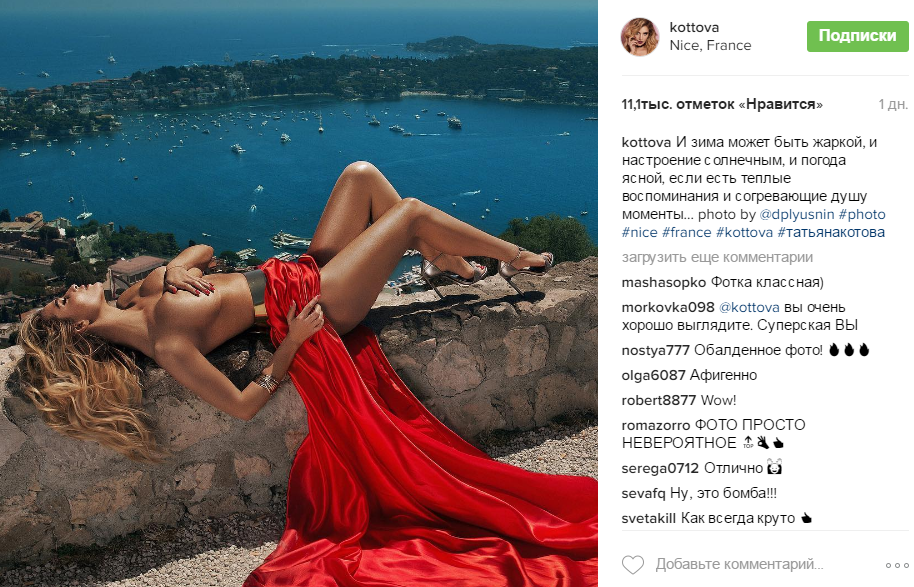The height and width of the screenshot is (587, 914).
Task: Open the three-dot more options menu
Action: [x=897, y=565]
